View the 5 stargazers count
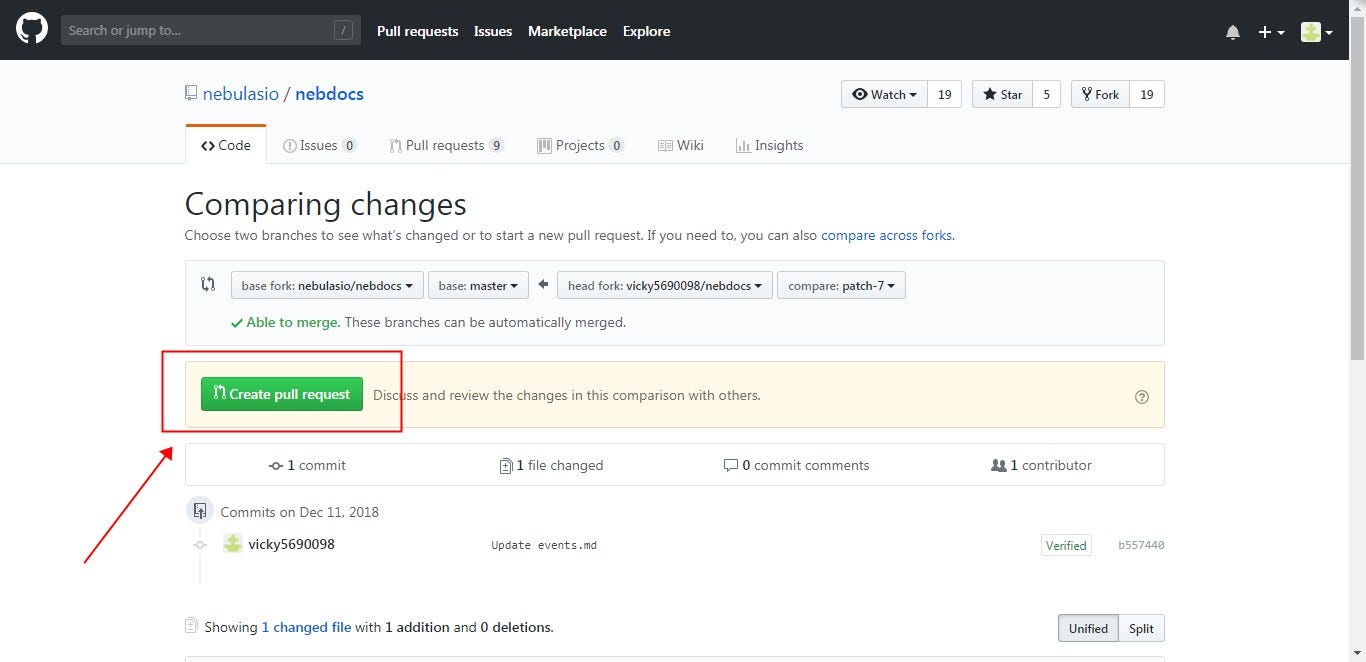The width and height of the screenshot is (1366, 662). pyautogui.click(x=1046, y=94)
